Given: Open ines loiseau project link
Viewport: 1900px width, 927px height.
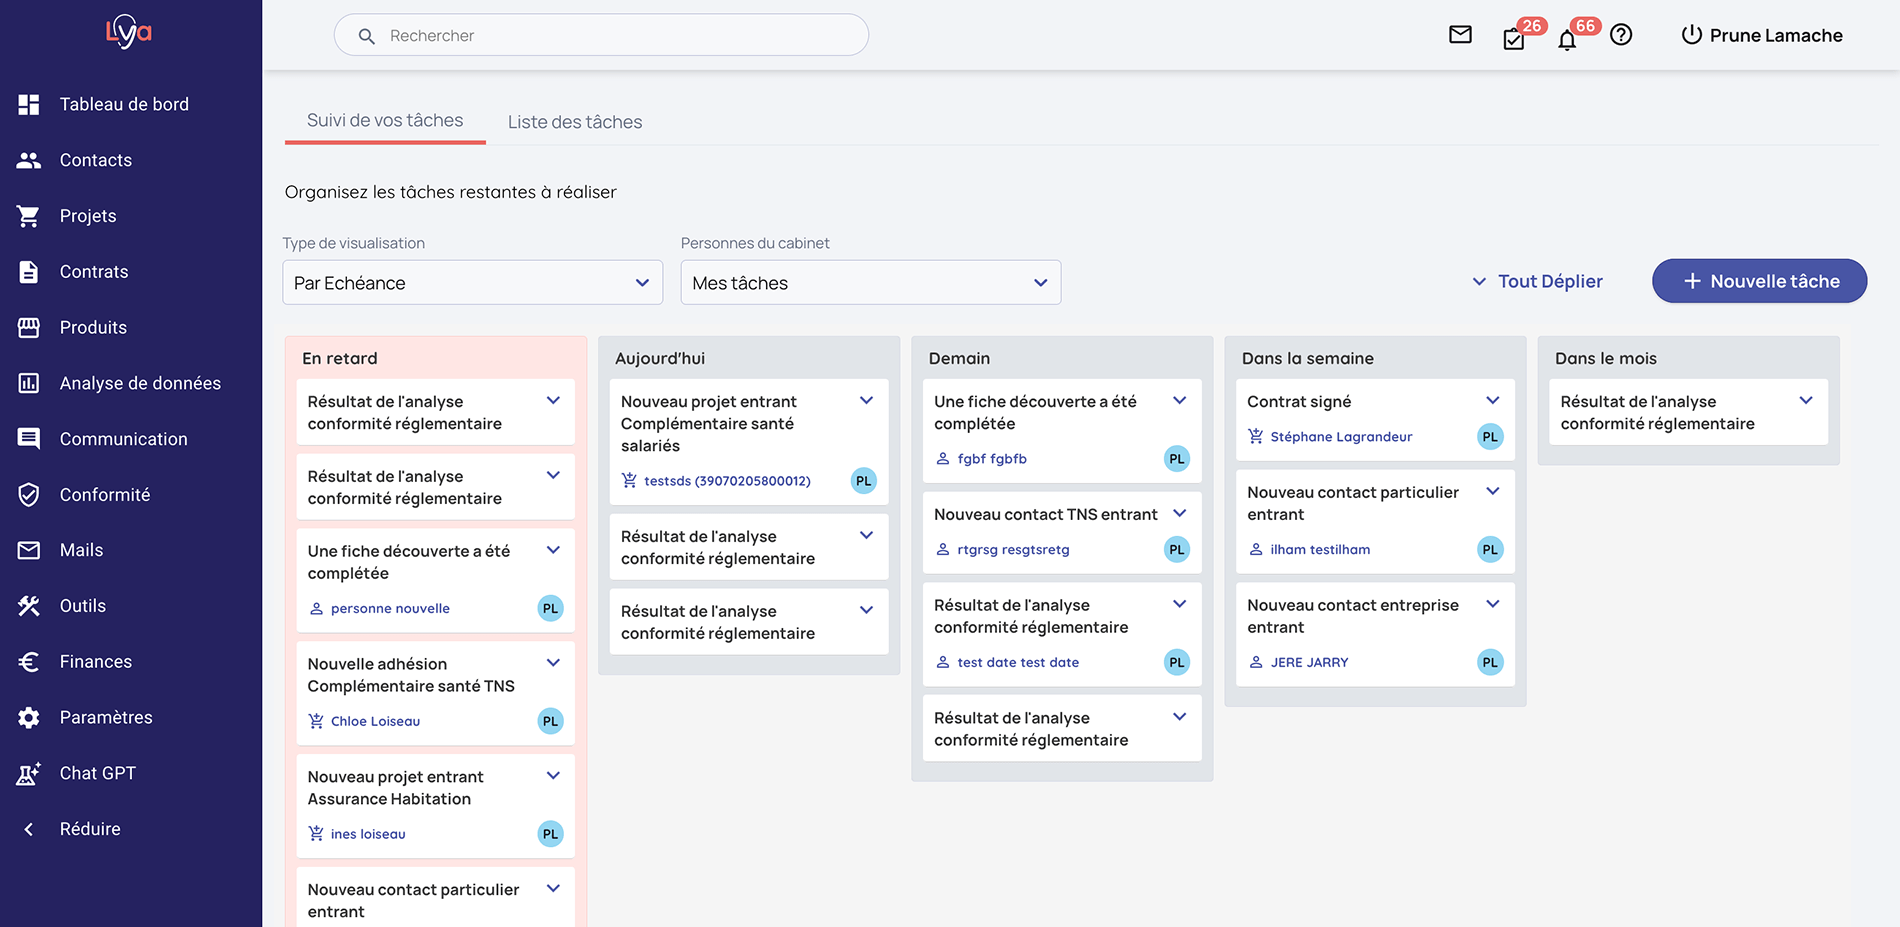Looking at the screenshot, I should [x=368, y=834].
